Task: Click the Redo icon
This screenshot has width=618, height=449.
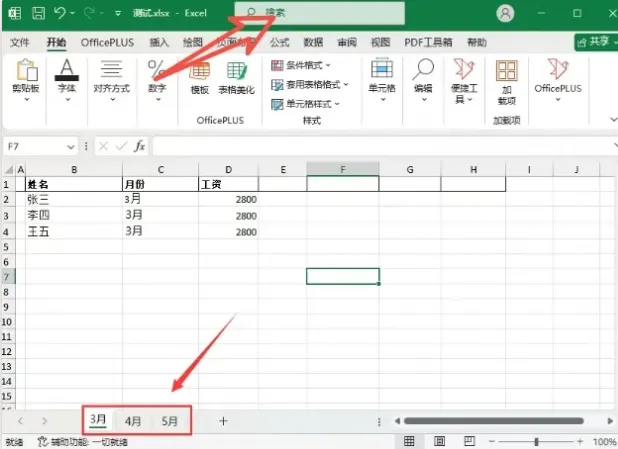Action: point(89,13)
